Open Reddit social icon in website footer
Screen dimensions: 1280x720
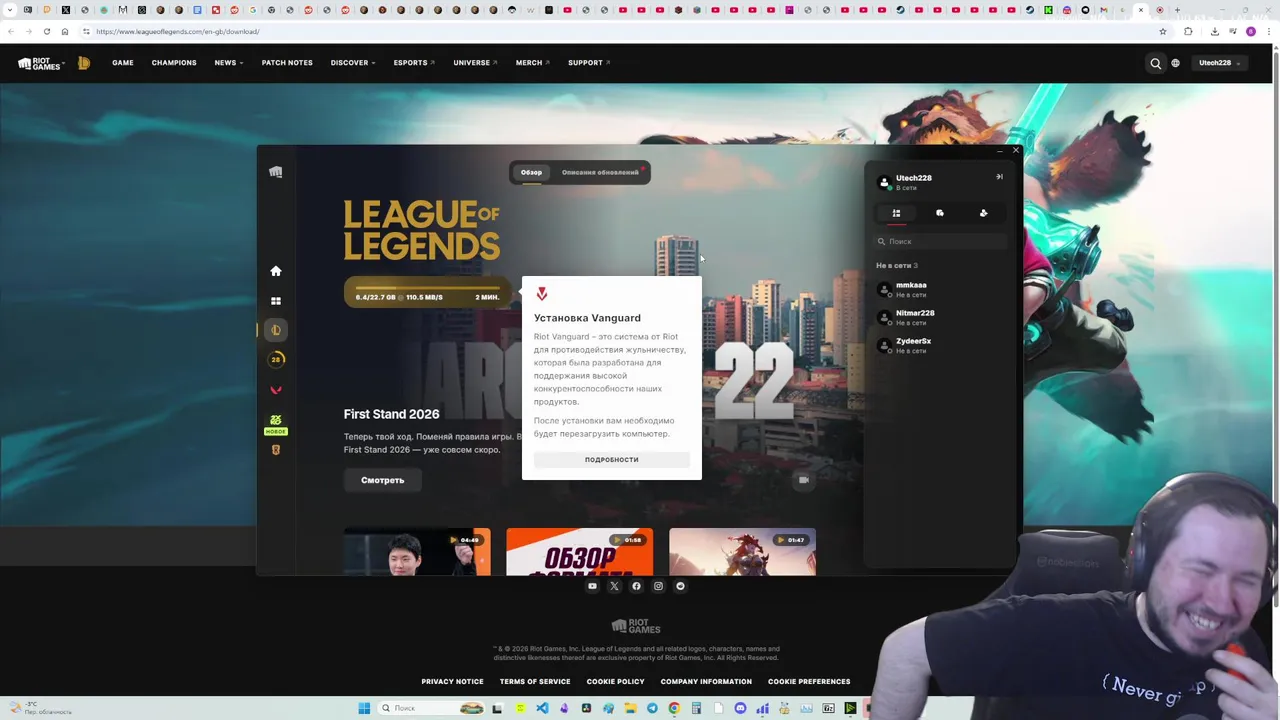[x=680, y=586]
